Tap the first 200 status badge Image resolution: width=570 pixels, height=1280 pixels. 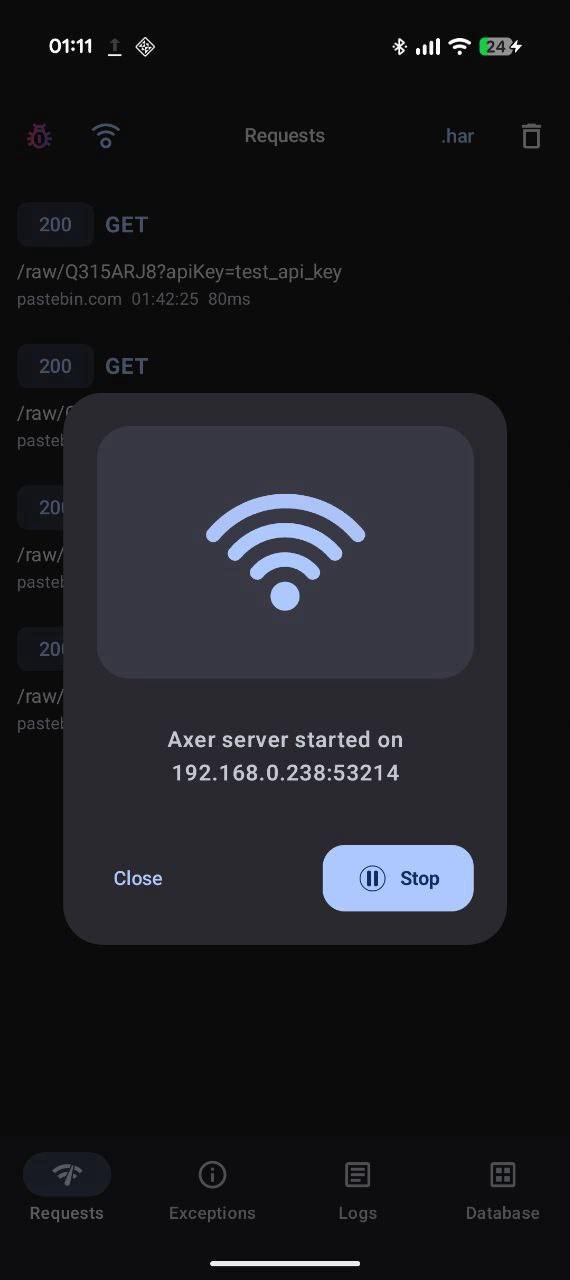point(55,224)
